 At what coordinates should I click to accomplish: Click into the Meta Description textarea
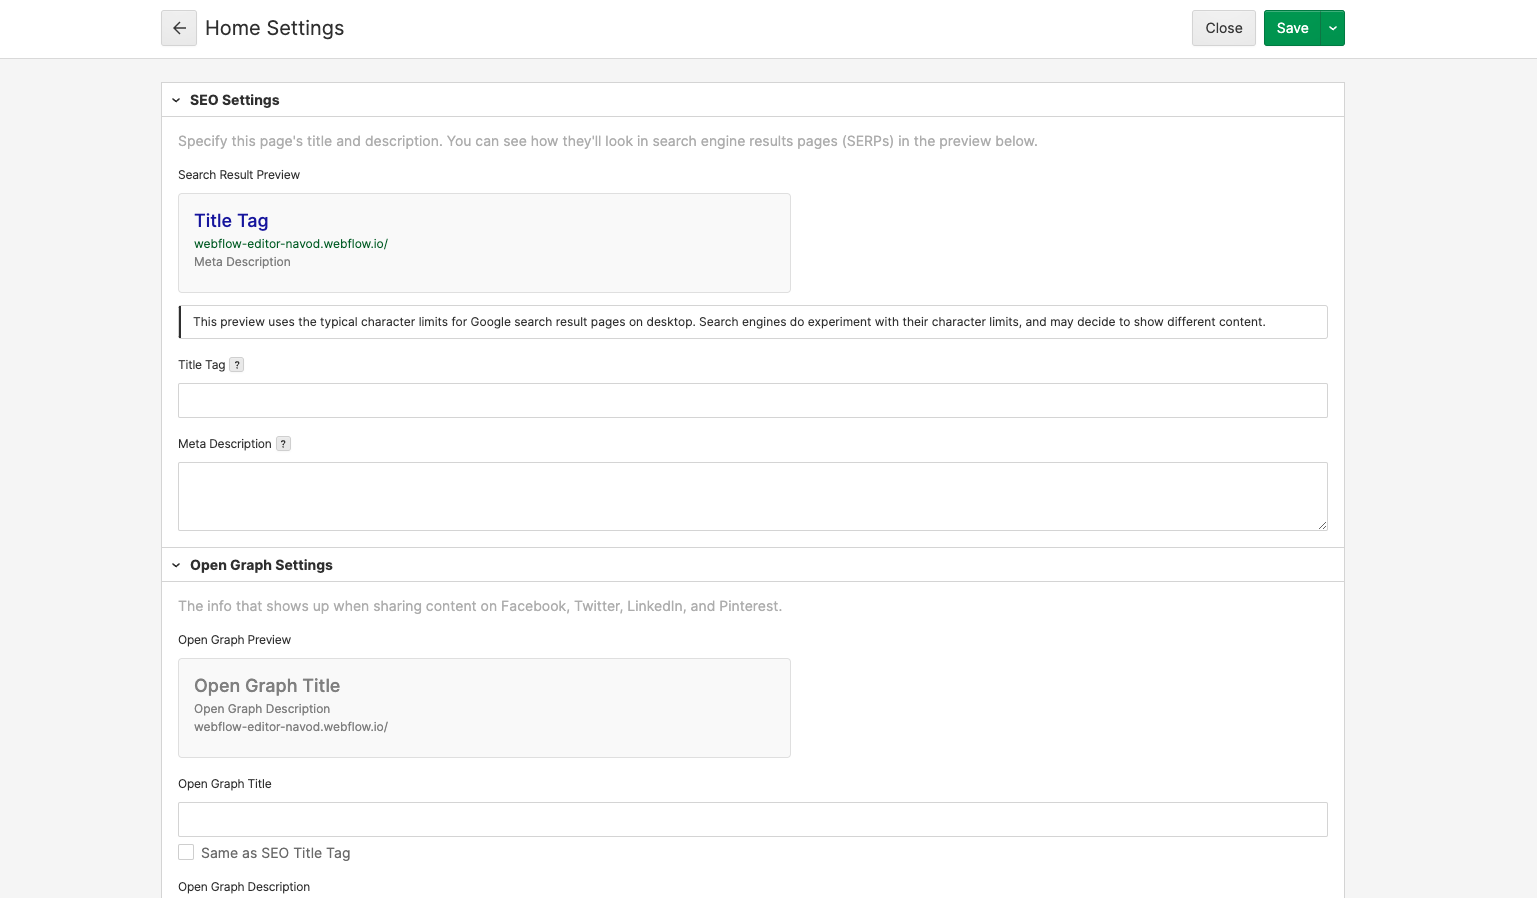coord(753,496)
